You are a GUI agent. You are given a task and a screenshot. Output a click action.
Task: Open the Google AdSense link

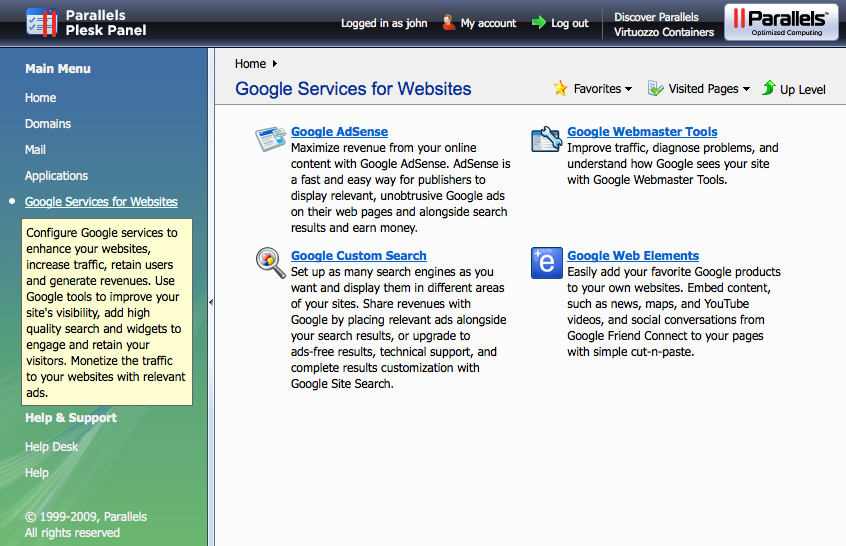click(x=339, y=132)
